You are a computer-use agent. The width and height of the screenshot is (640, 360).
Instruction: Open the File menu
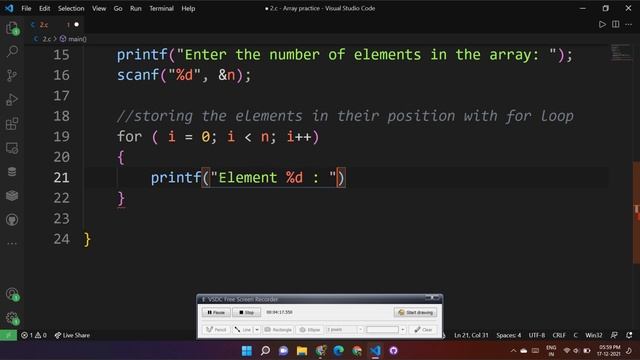click(x=26, y=8)
